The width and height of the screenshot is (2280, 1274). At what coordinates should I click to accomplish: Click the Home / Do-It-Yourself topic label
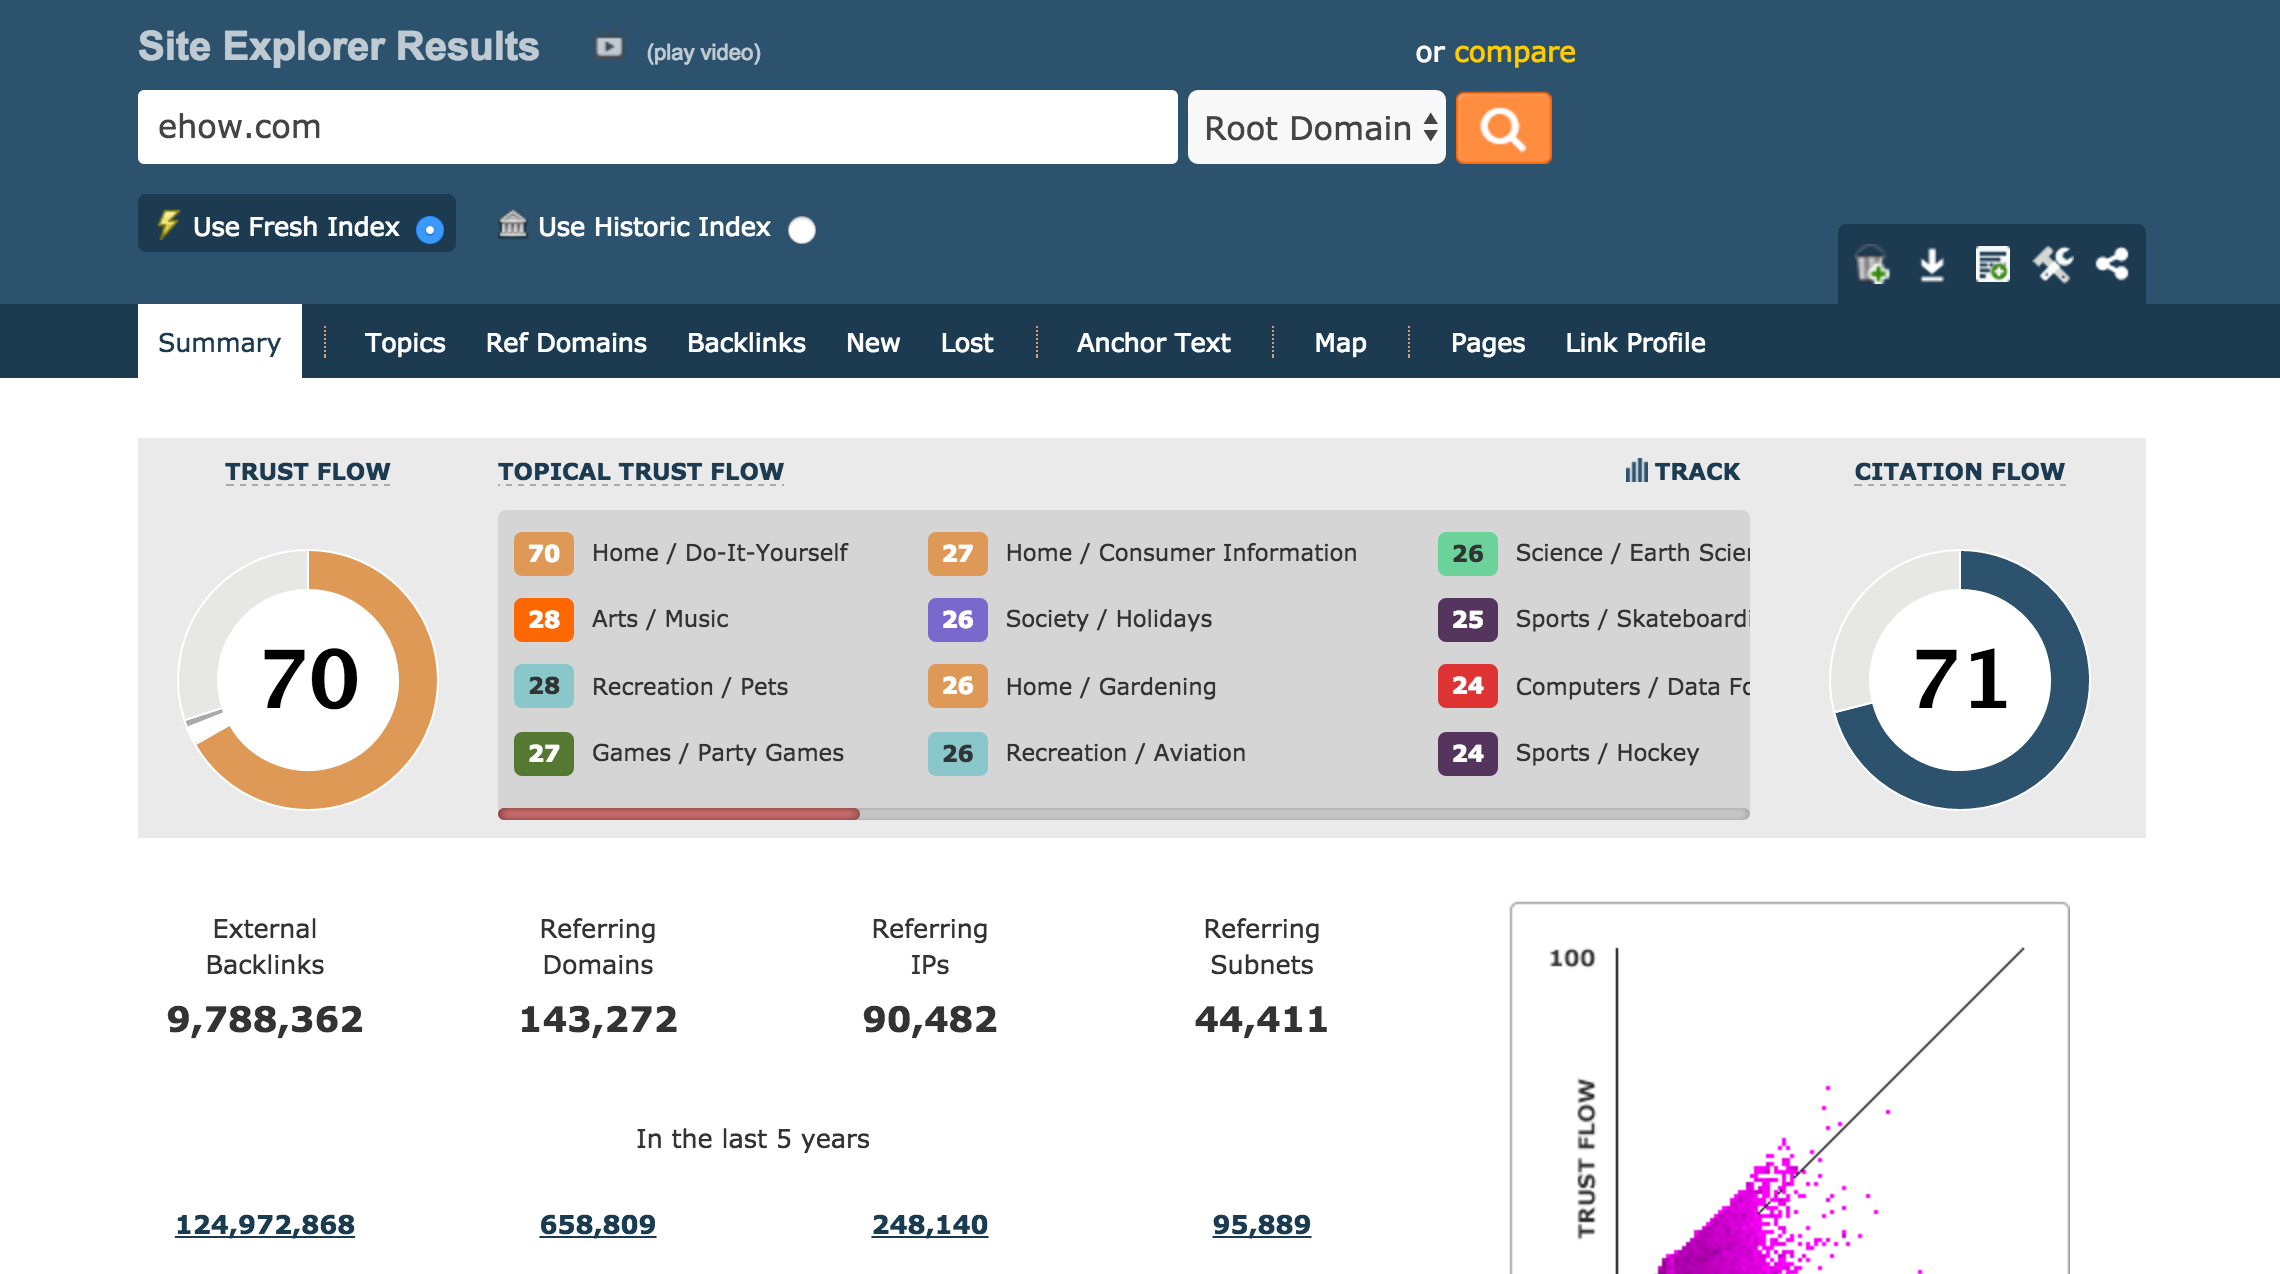point(719,553)
